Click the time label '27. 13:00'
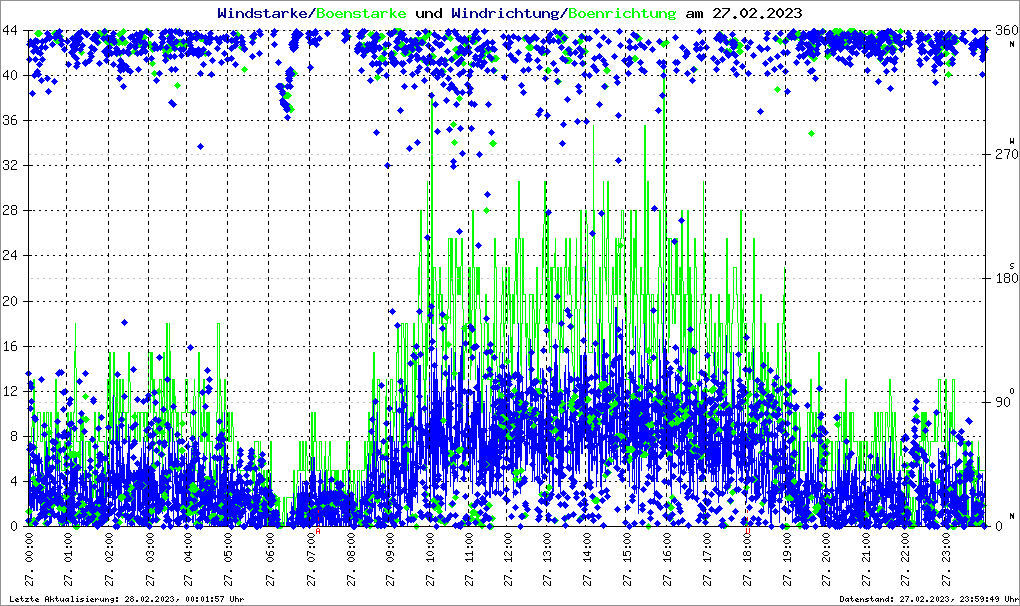1020x606 pixels. point(547,560)
